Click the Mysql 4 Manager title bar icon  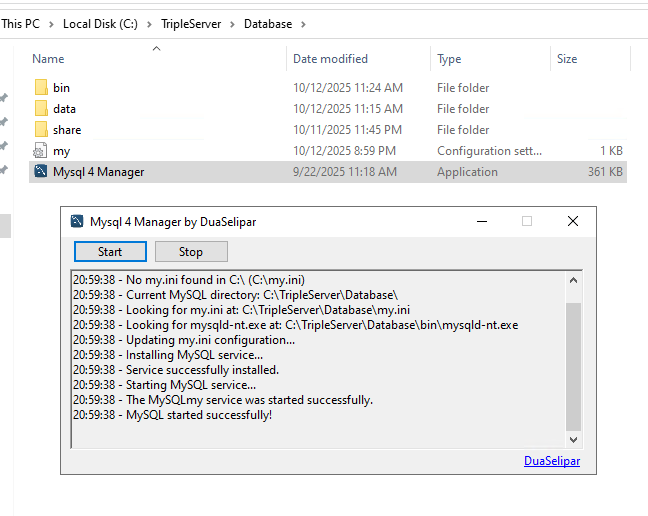77,221
